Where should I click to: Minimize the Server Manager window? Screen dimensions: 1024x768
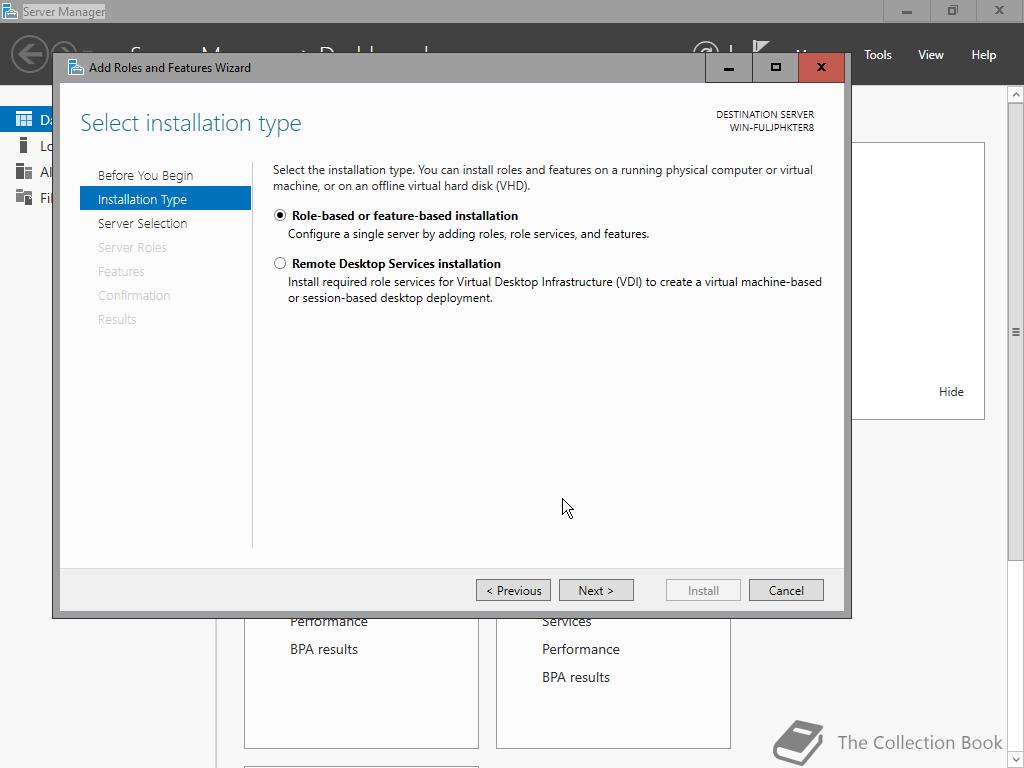pyautogui.click(x=906, y=11)
